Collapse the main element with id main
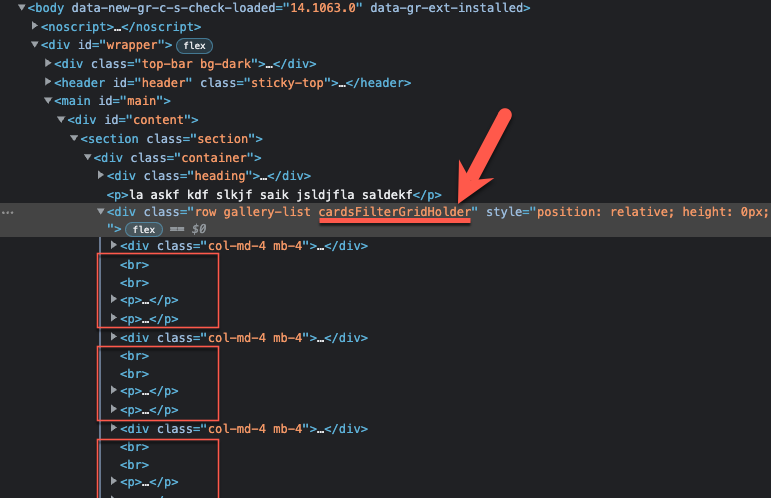The width and height of the screenshot is (771, 498). pos(48,101)
